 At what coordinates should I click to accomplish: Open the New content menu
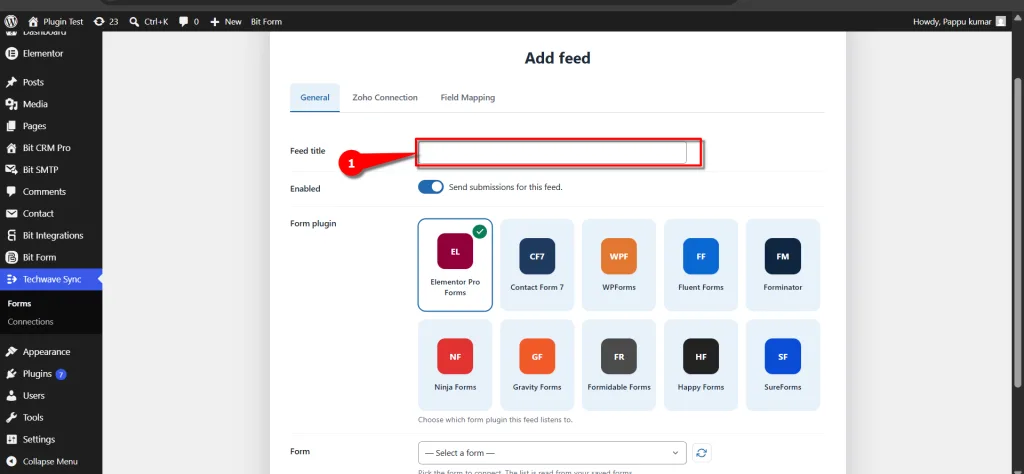[225, 22]
